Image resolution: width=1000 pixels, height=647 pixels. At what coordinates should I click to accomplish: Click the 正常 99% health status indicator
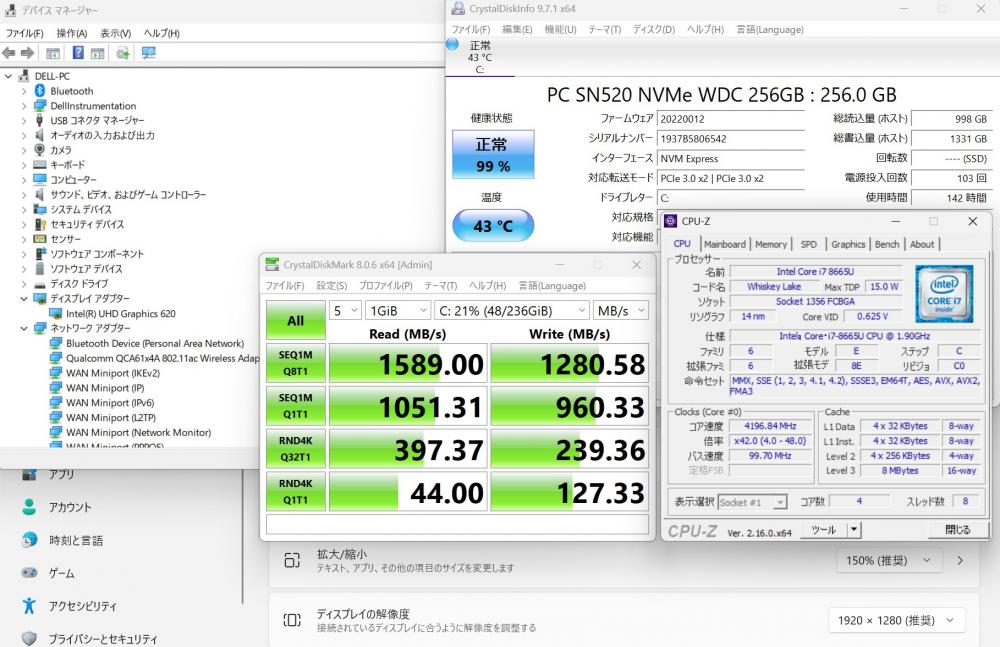coord(492,155)
